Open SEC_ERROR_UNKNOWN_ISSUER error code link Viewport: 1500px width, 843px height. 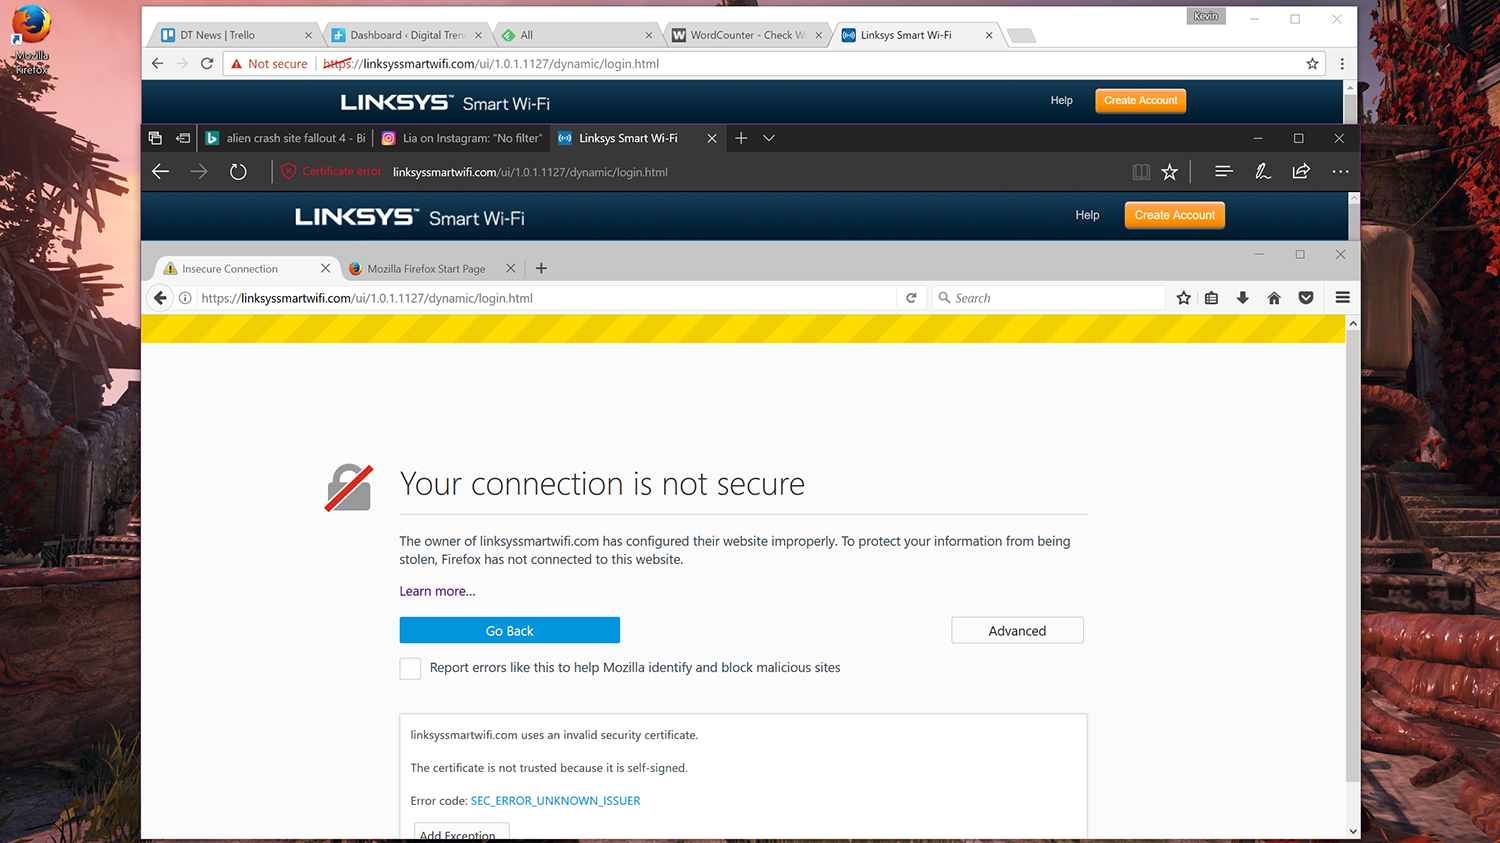click(555, 801)
